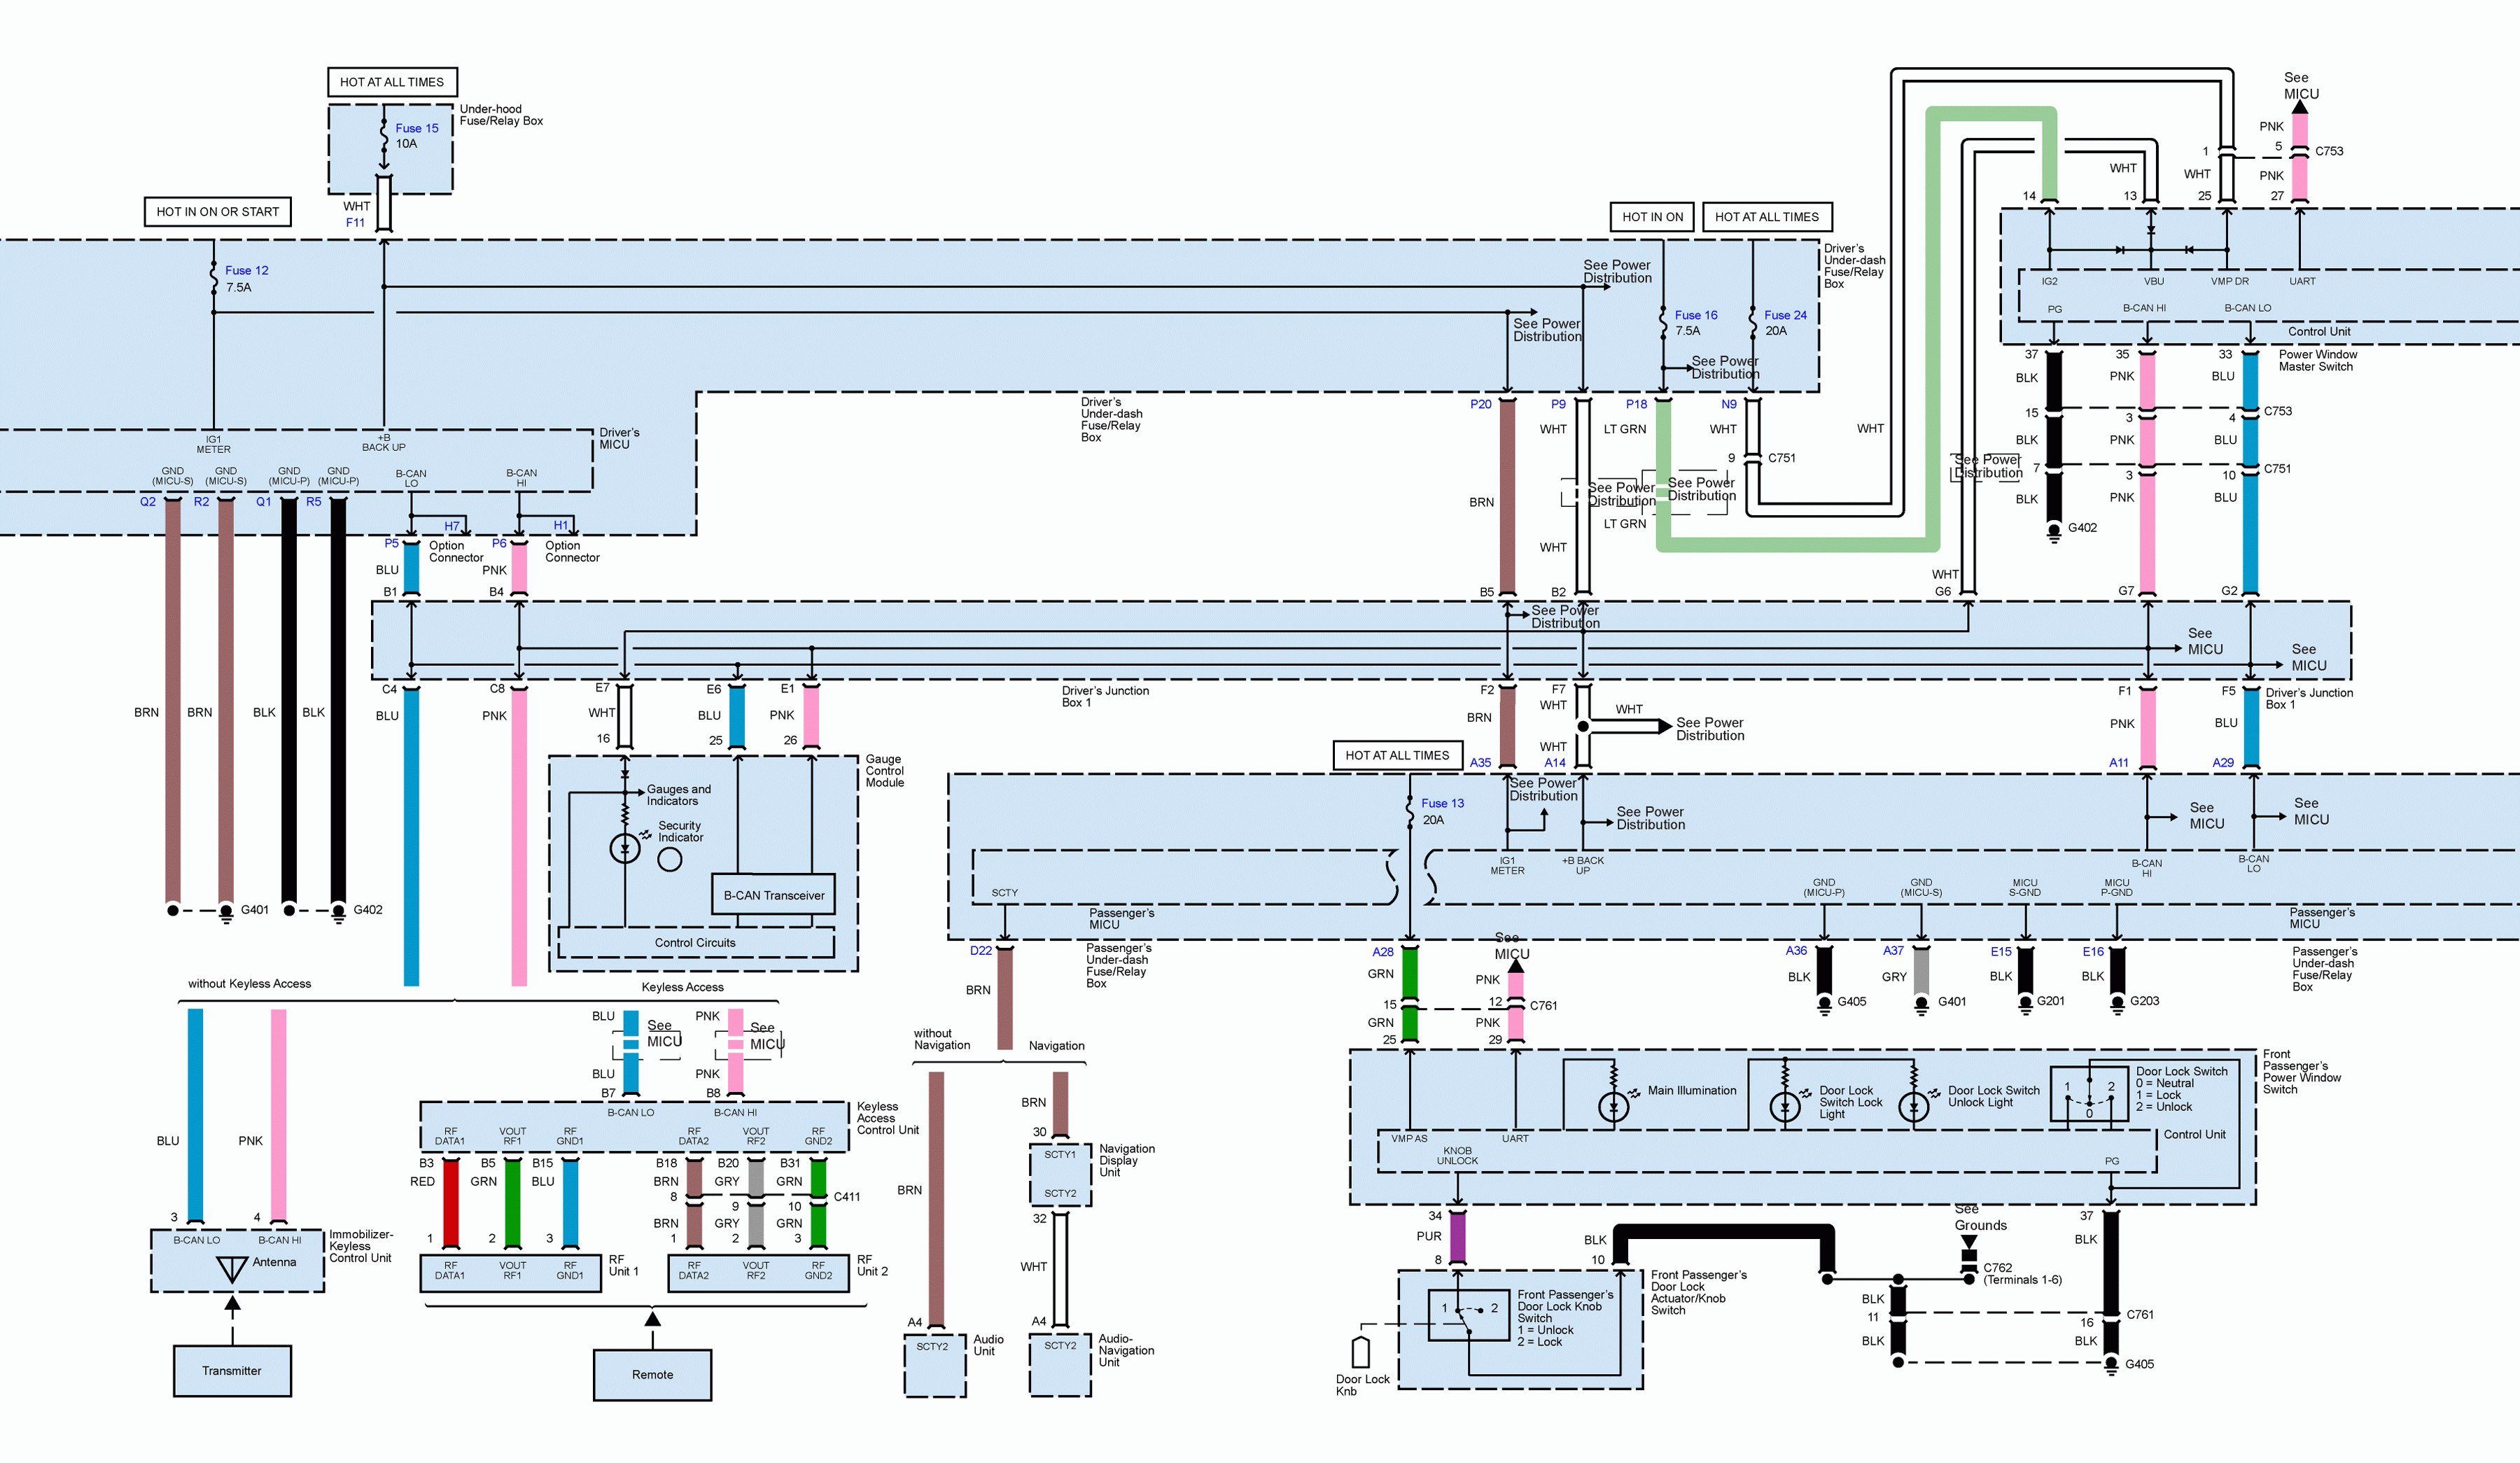Image resolution: width=2520 pixels, height=1463 pixels.
Task: Click the Remote box
Action: click(x=652, y=1374)
